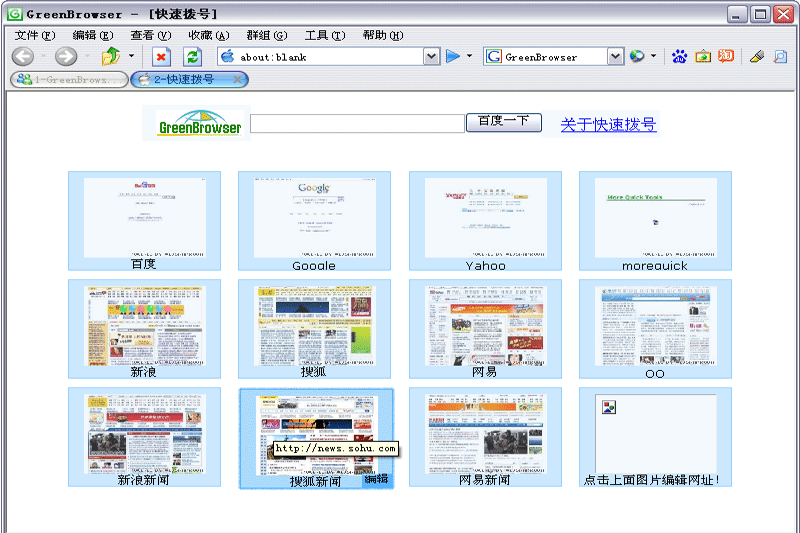Click the Forward navigation arrow

click(66, 57)
